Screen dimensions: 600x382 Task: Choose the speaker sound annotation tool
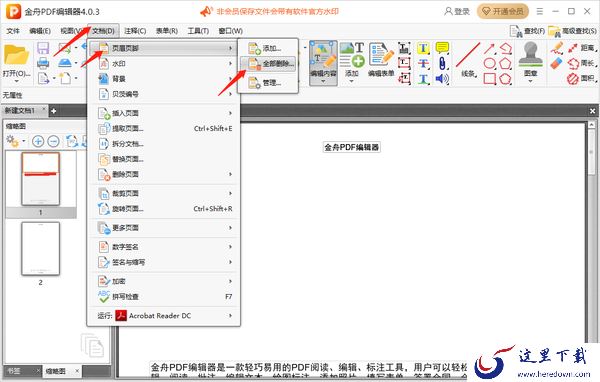click(442, 79)
